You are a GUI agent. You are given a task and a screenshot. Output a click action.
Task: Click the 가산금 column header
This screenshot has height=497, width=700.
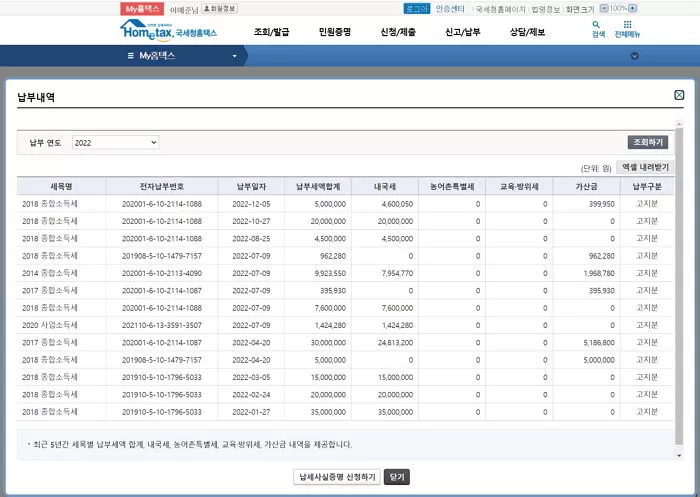586,186
